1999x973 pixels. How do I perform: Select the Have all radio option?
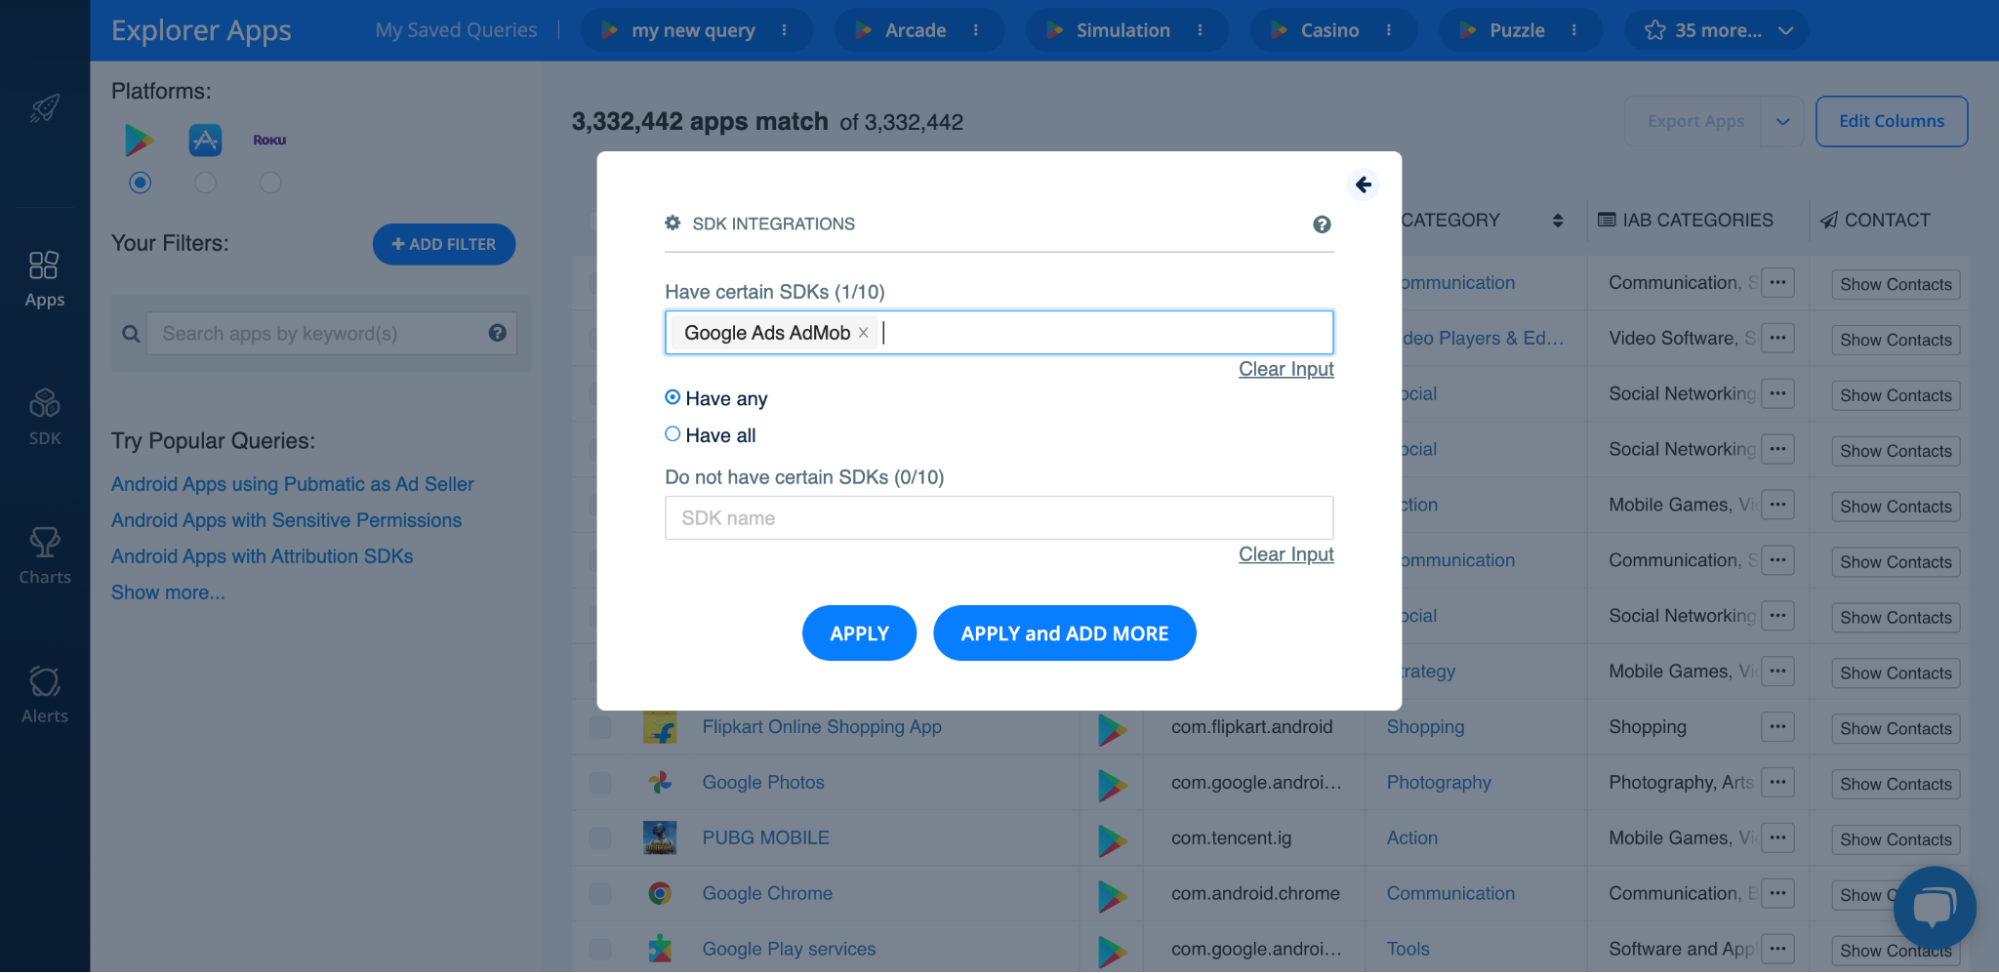[673, 434]
